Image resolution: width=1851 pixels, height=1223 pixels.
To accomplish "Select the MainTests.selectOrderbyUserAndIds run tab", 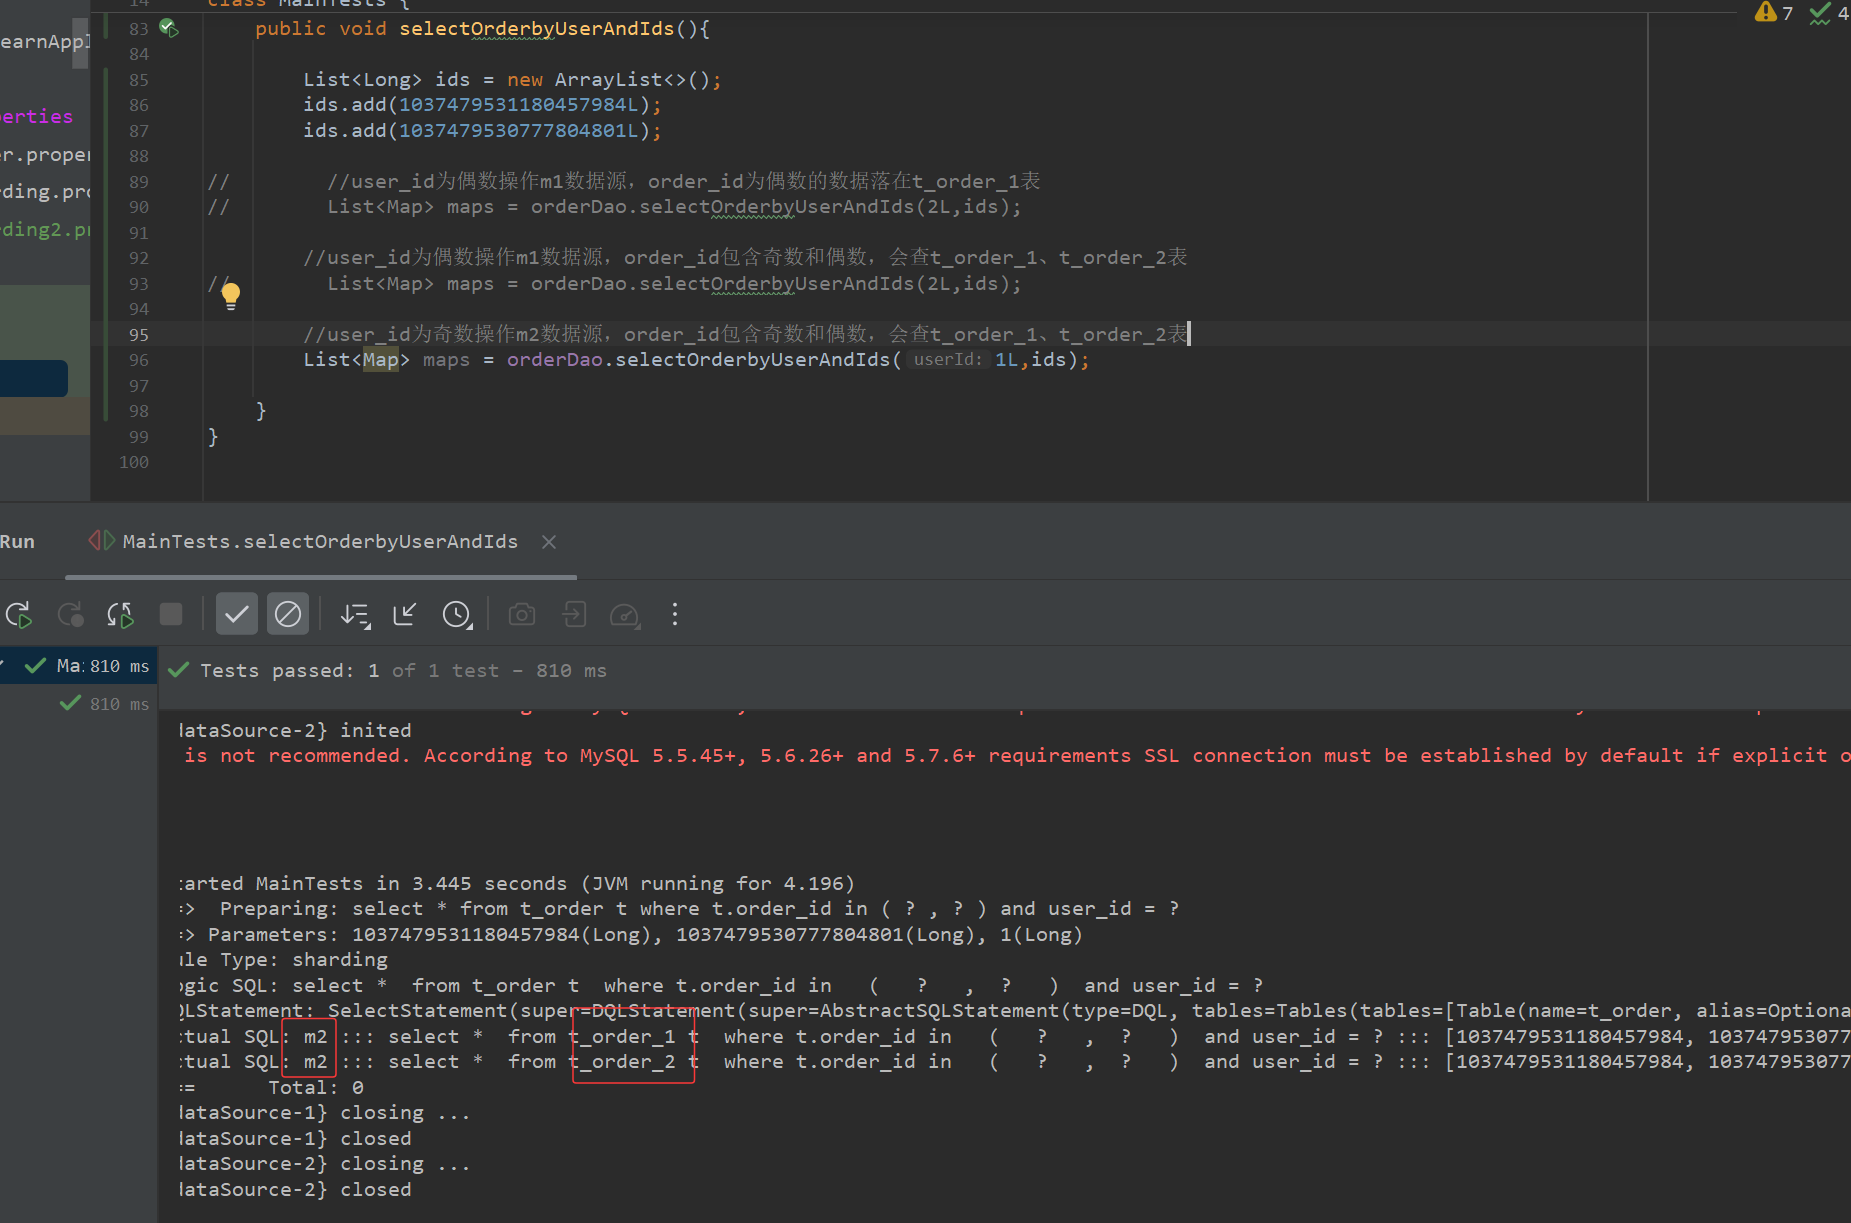I will click(x=320, y=542).
